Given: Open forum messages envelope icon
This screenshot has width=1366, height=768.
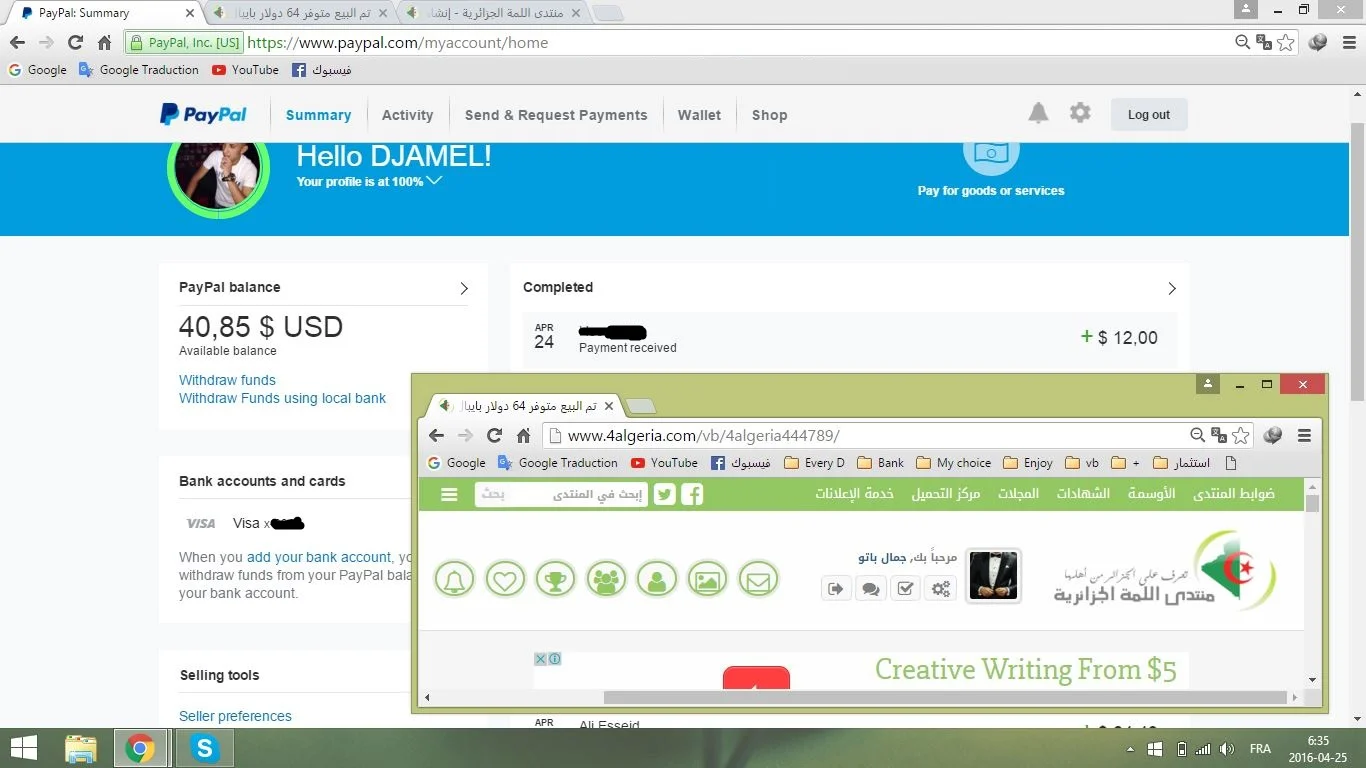Looking at the screenshot, I should pos(758,579).
